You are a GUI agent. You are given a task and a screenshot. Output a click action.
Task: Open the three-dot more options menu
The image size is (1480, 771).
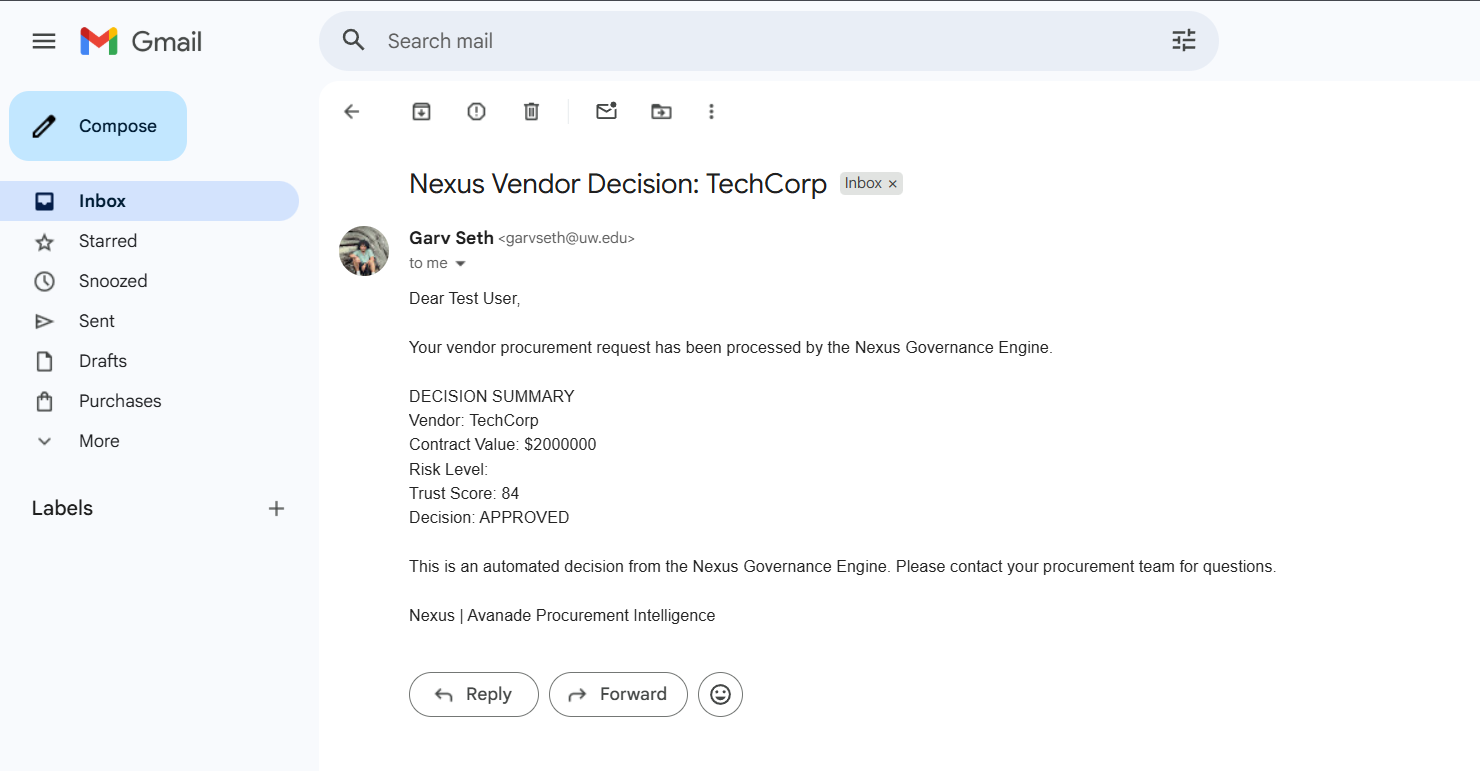tap(711, 112)
